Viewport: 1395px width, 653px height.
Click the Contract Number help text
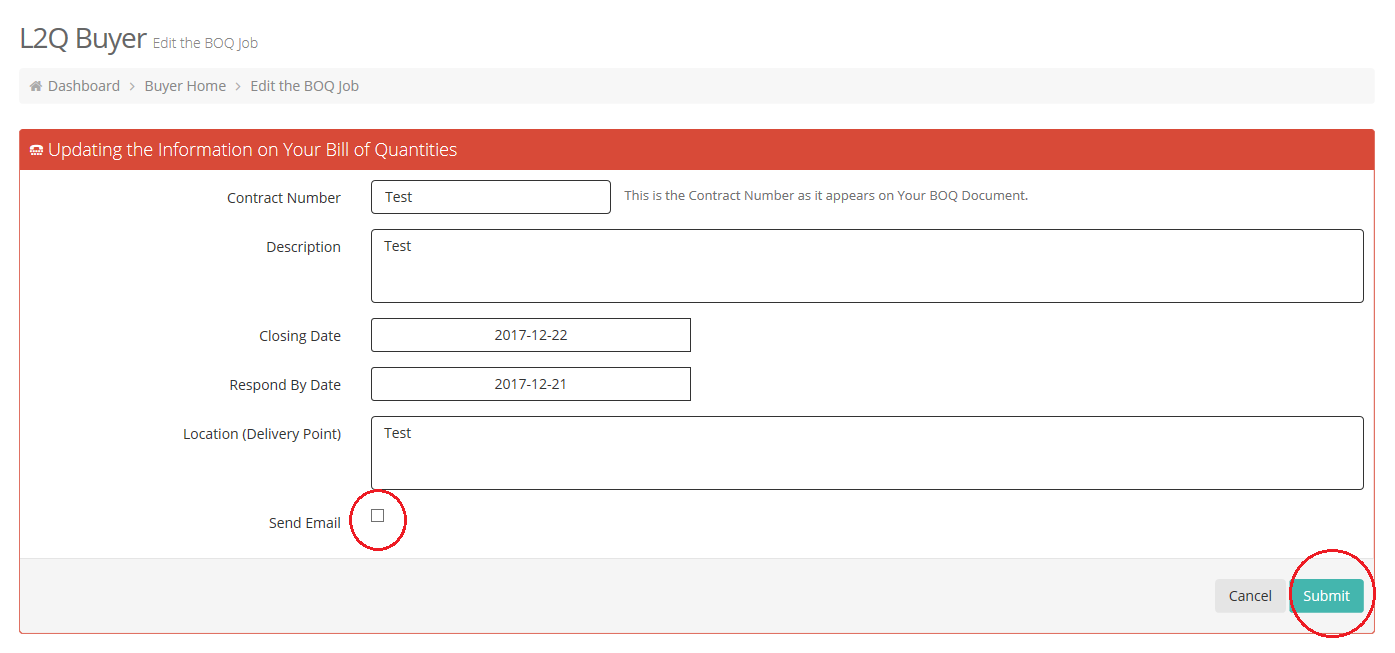826,196
